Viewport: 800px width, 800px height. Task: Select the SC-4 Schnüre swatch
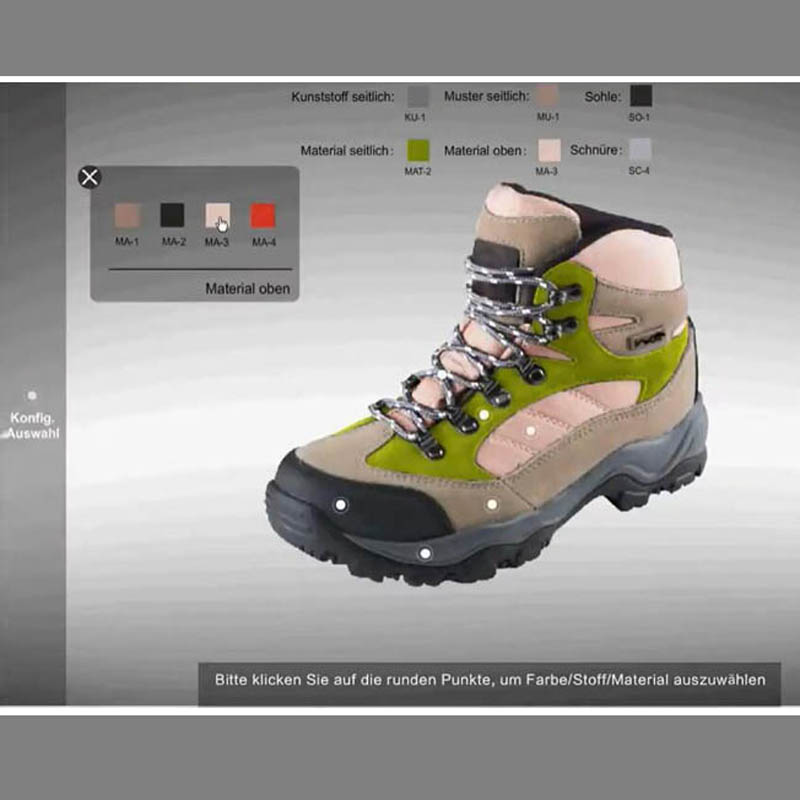tap(640, 151)
